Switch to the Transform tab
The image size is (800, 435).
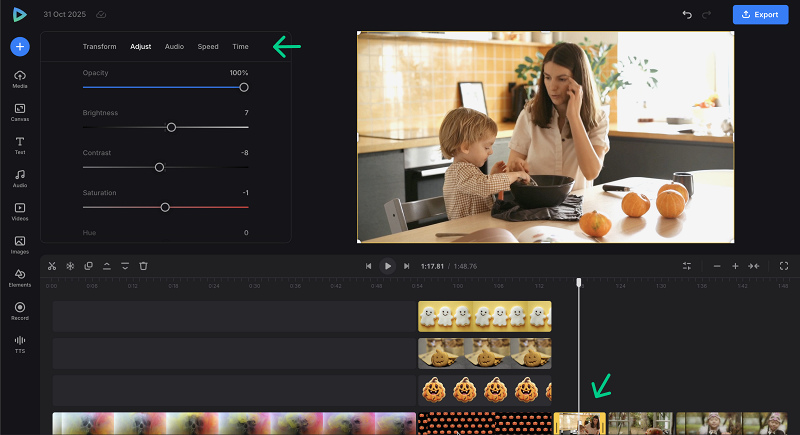tap(99, 47)
